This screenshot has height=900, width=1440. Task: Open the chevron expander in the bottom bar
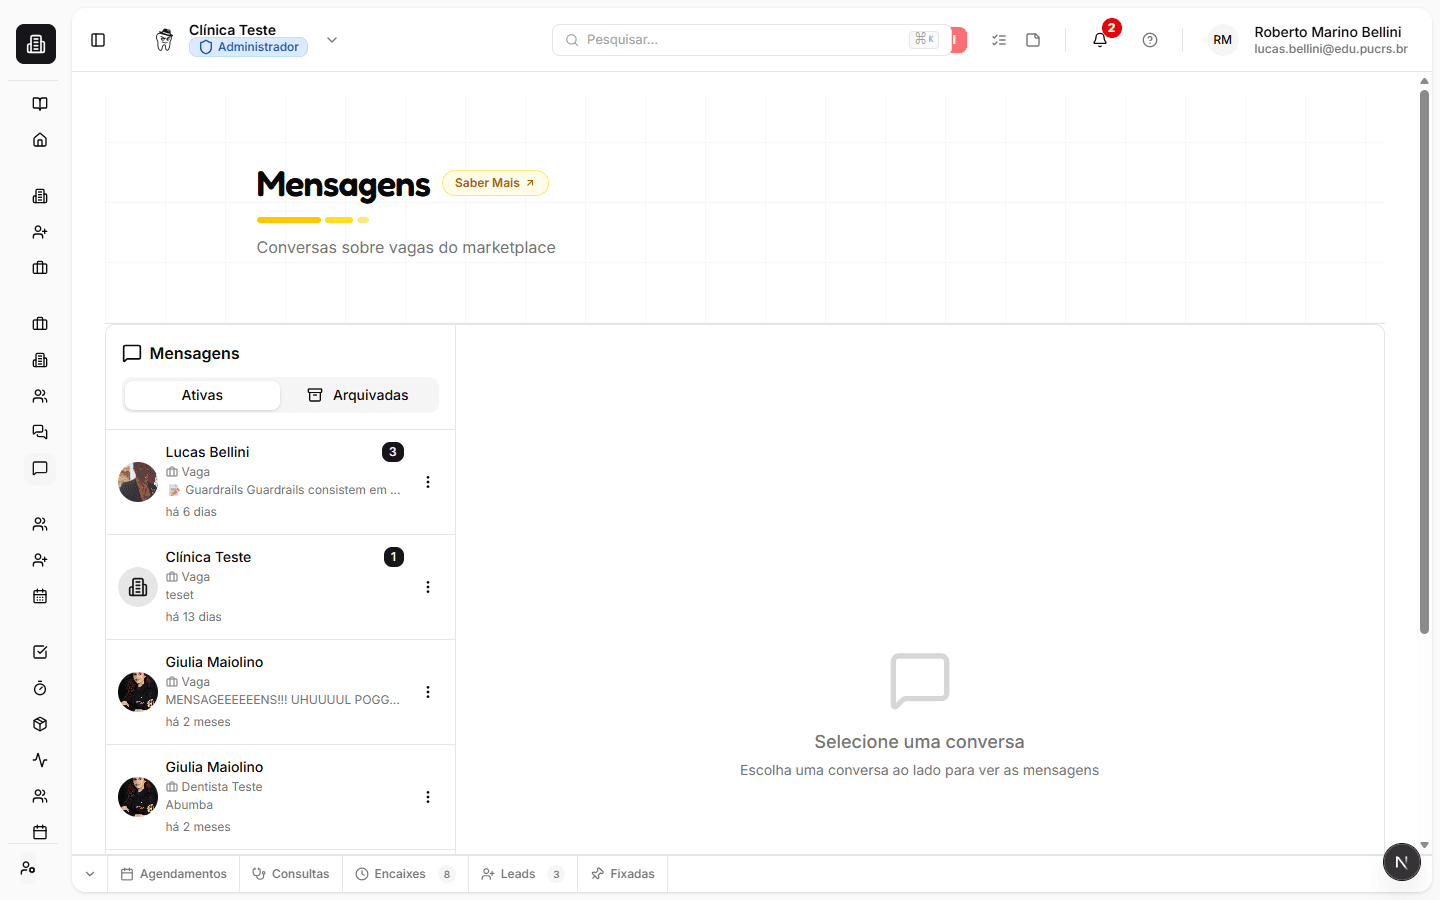(x=89, y=873)
